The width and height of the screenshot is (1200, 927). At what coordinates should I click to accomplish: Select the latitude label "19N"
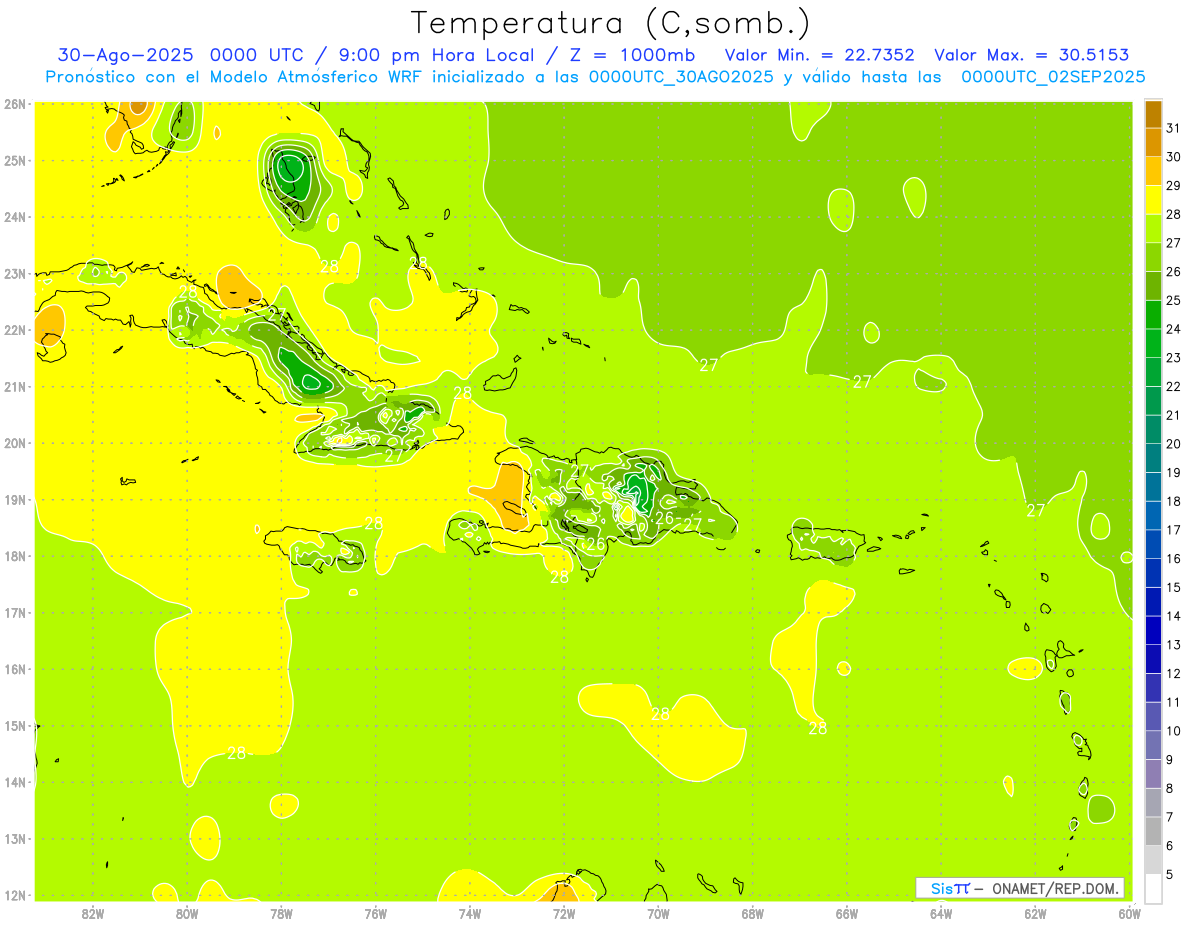click(15, 500)
